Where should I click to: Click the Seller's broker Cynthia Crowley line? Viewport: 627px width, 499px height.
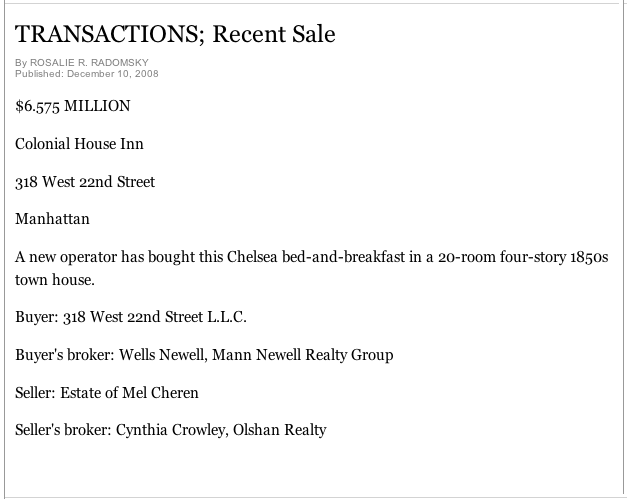pyautogui.click(x=171, y=430)
